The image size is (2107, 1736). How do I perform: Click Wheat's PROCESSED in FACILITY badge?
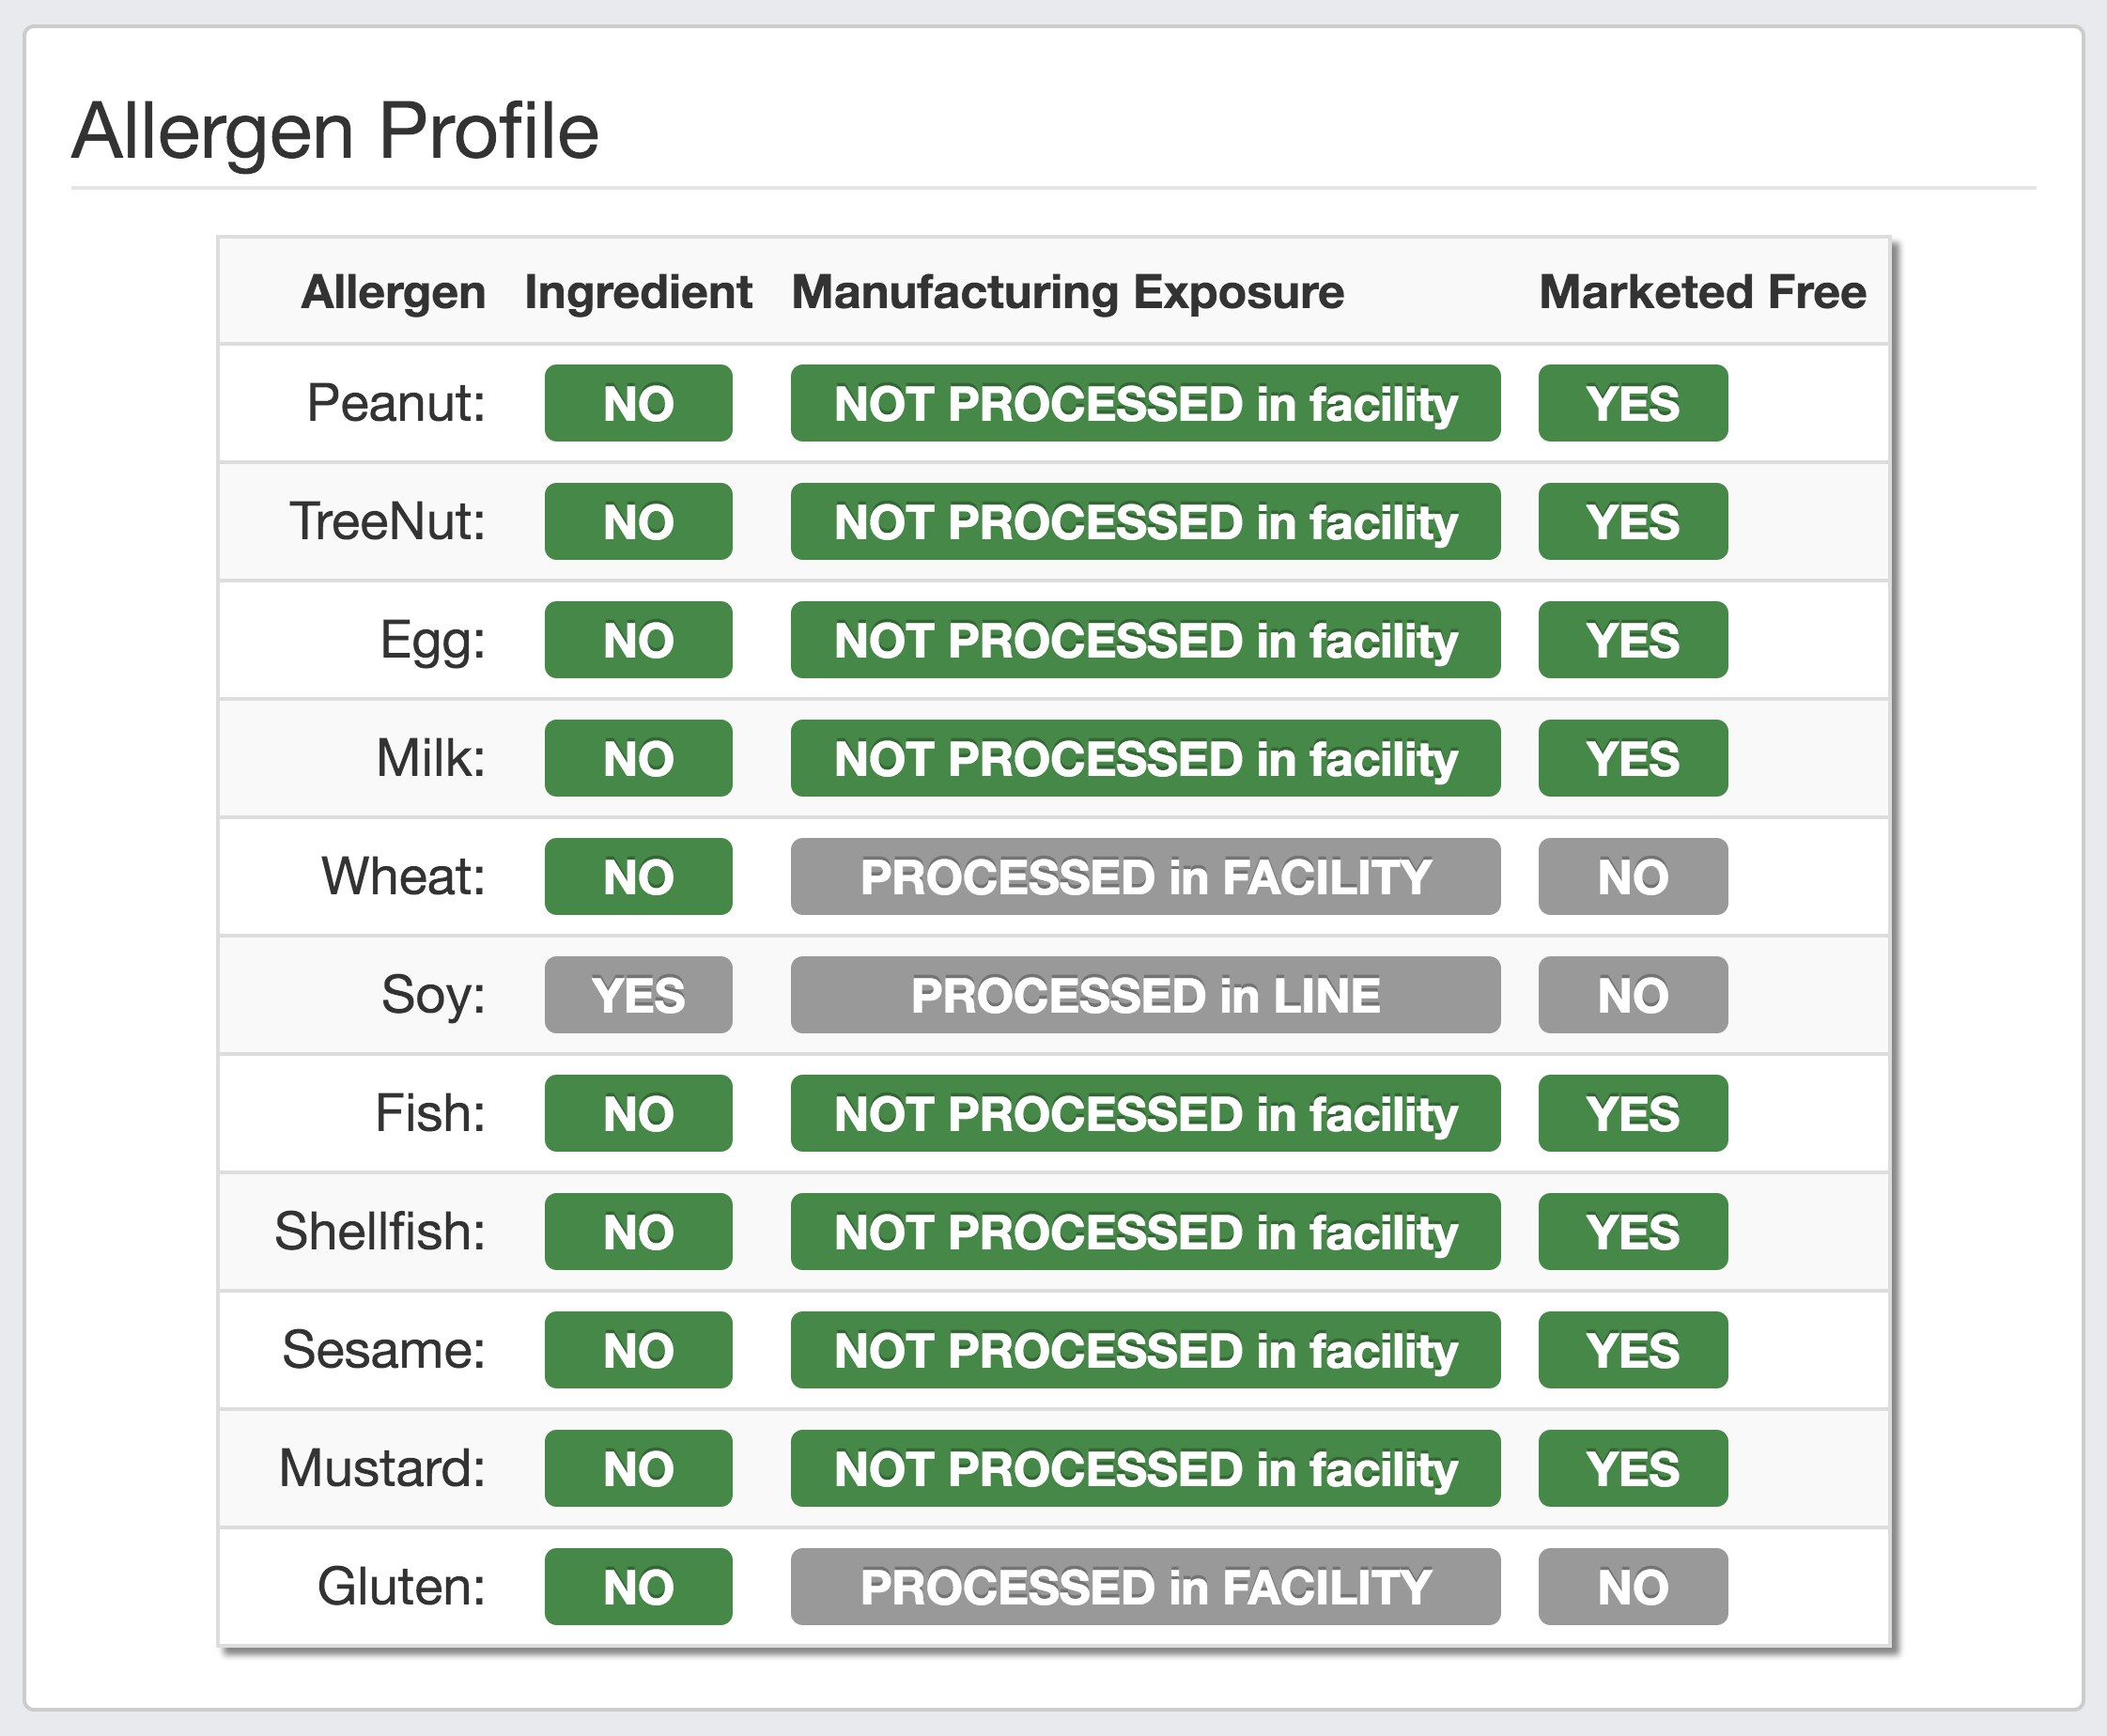(1145, 876)
